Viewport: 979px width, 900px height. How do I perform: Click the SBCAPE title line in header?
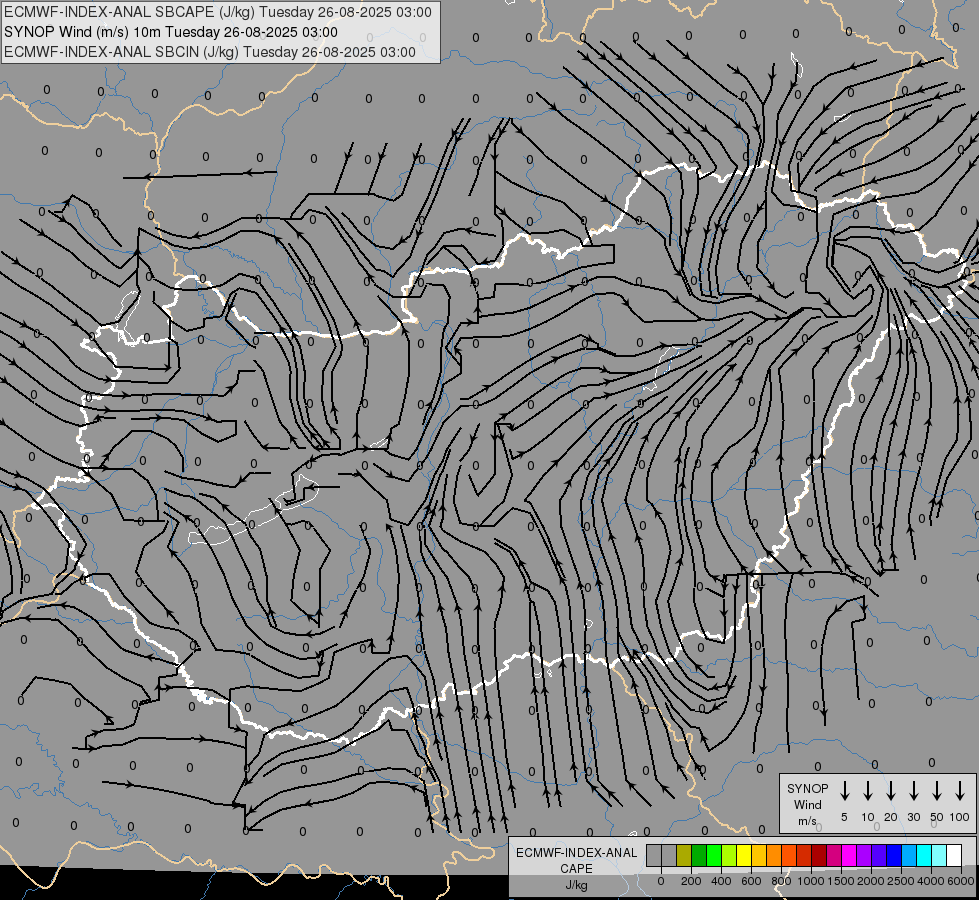[x=218, y=12]
